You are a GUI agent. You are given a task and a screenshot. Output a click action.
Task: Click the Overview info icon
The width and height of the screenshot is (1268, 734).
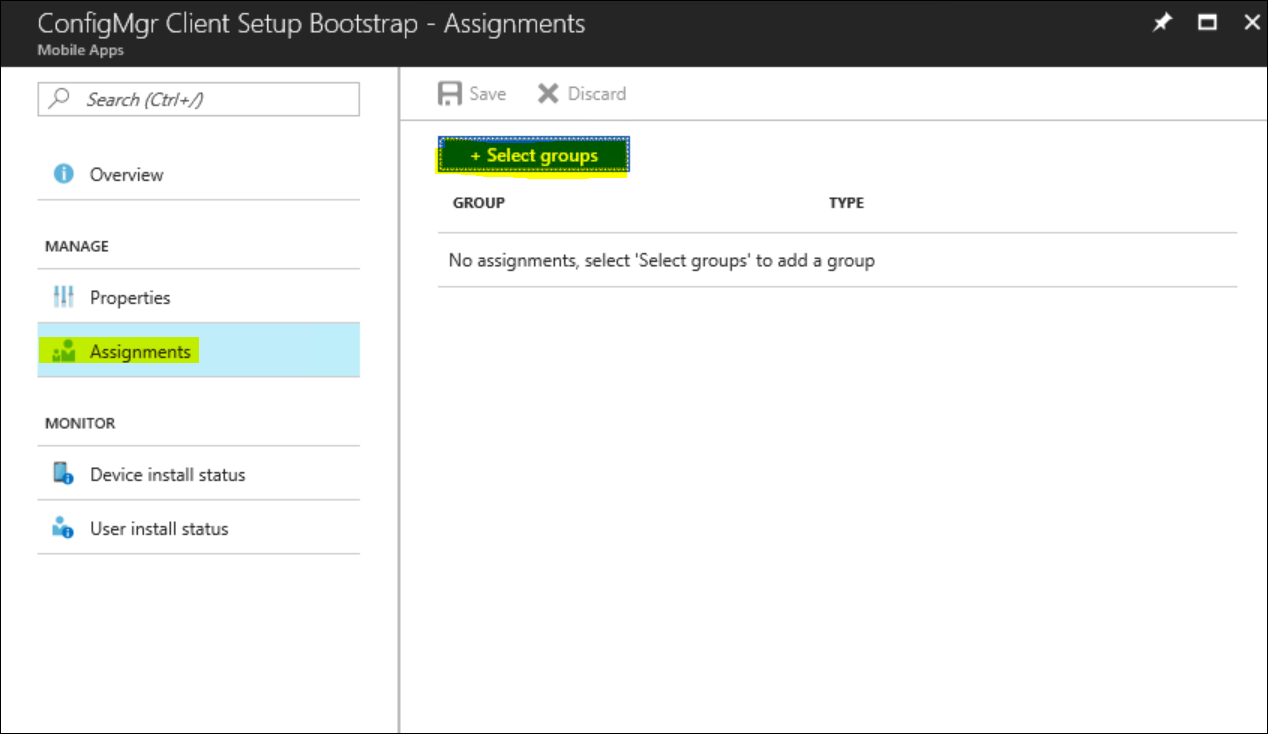(63, 174)
